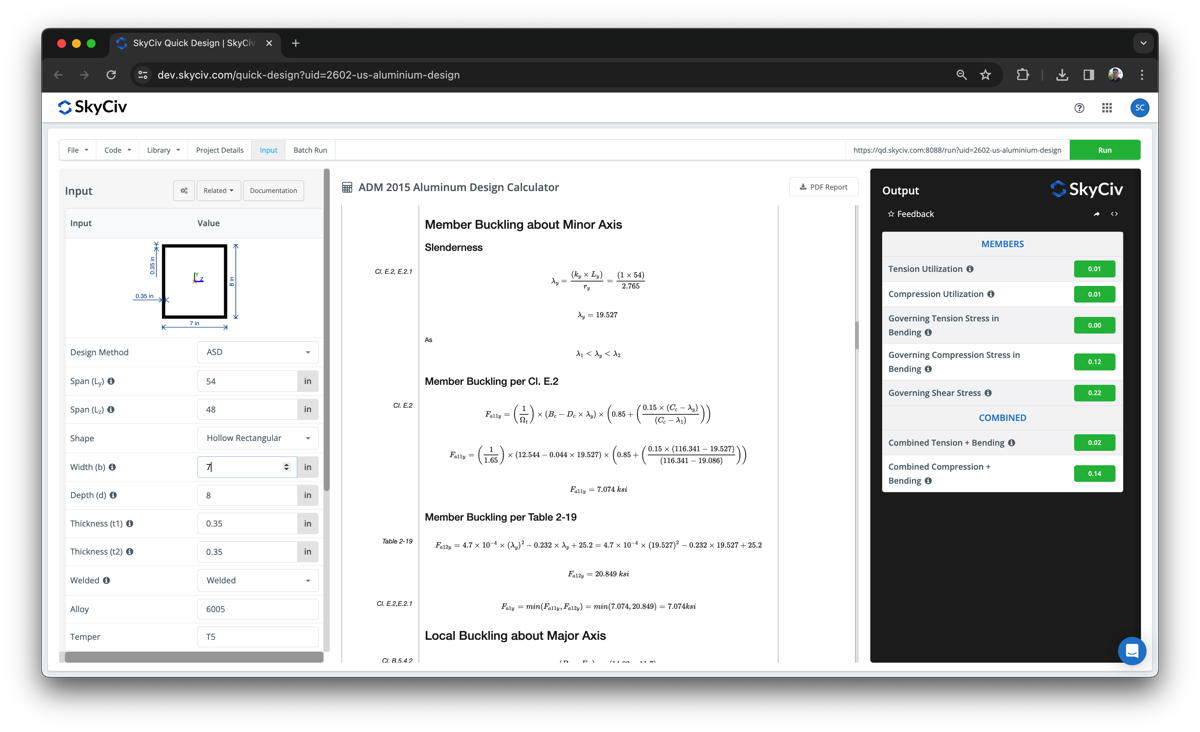Click the Width (b) stepper arrows
Viewport: 1200px width, 732px height.
(x=287, y=467)
